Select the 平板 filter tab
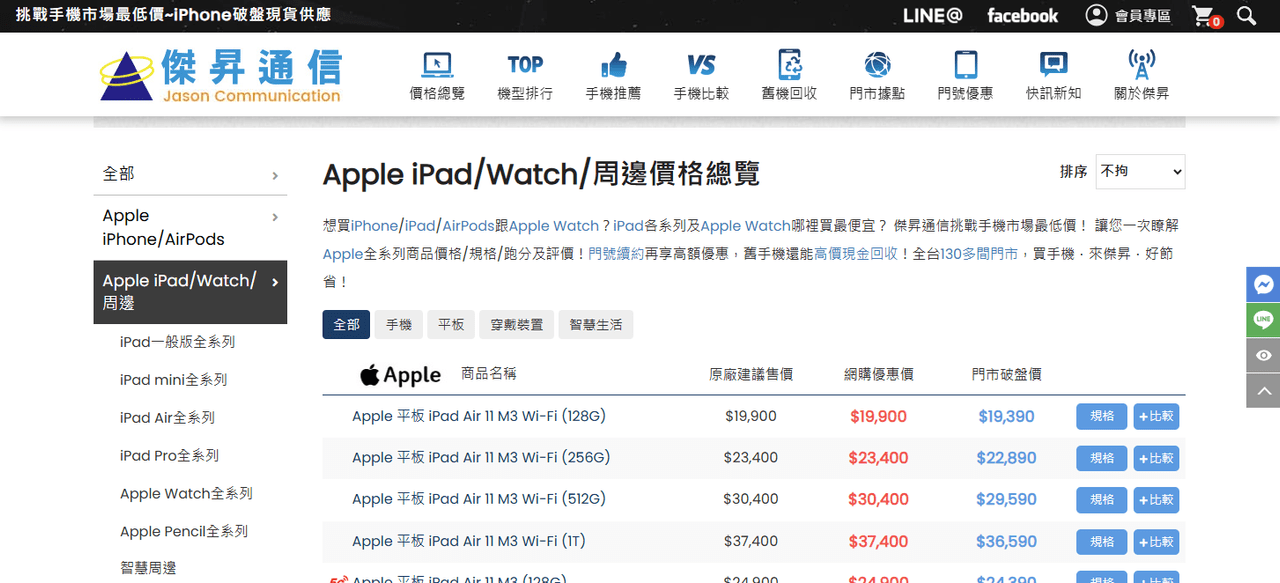 click(x=451, y=325)
